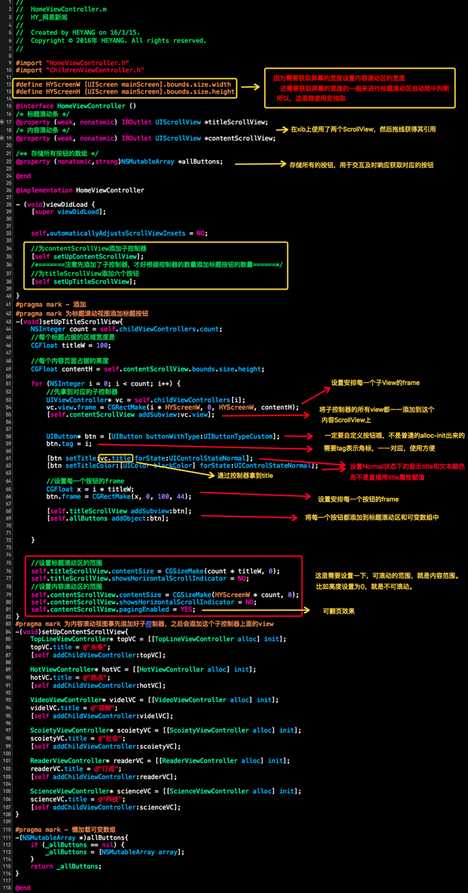This screenshot has height=893, width=468.
Task: Click the #define HYScreenH macro line
Action: pos(125,91)
